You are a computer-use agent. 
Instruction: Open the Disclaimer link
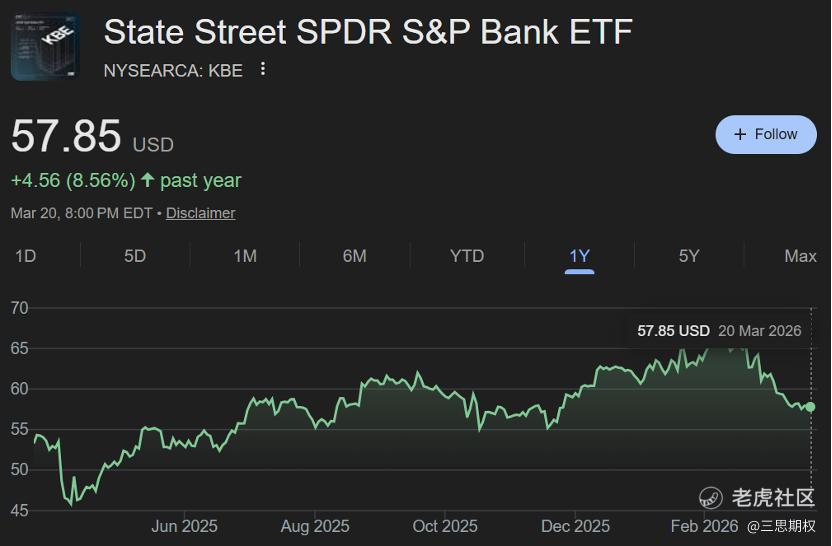[200, 213]
